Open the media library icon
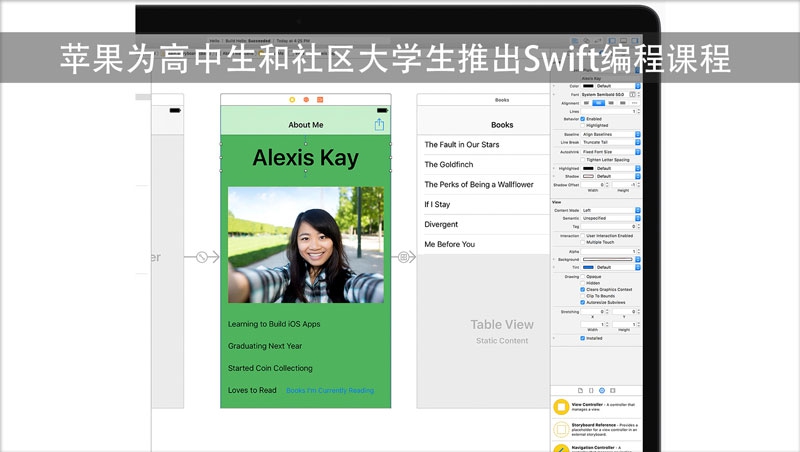 coord(613,390)
